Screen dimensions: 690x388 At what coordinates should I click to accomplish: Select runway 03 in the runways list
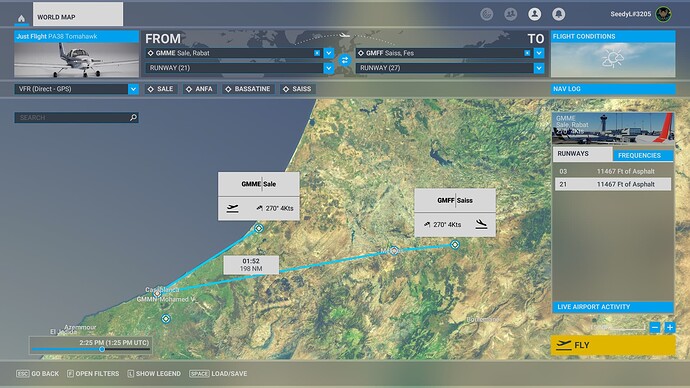(613, 171)
